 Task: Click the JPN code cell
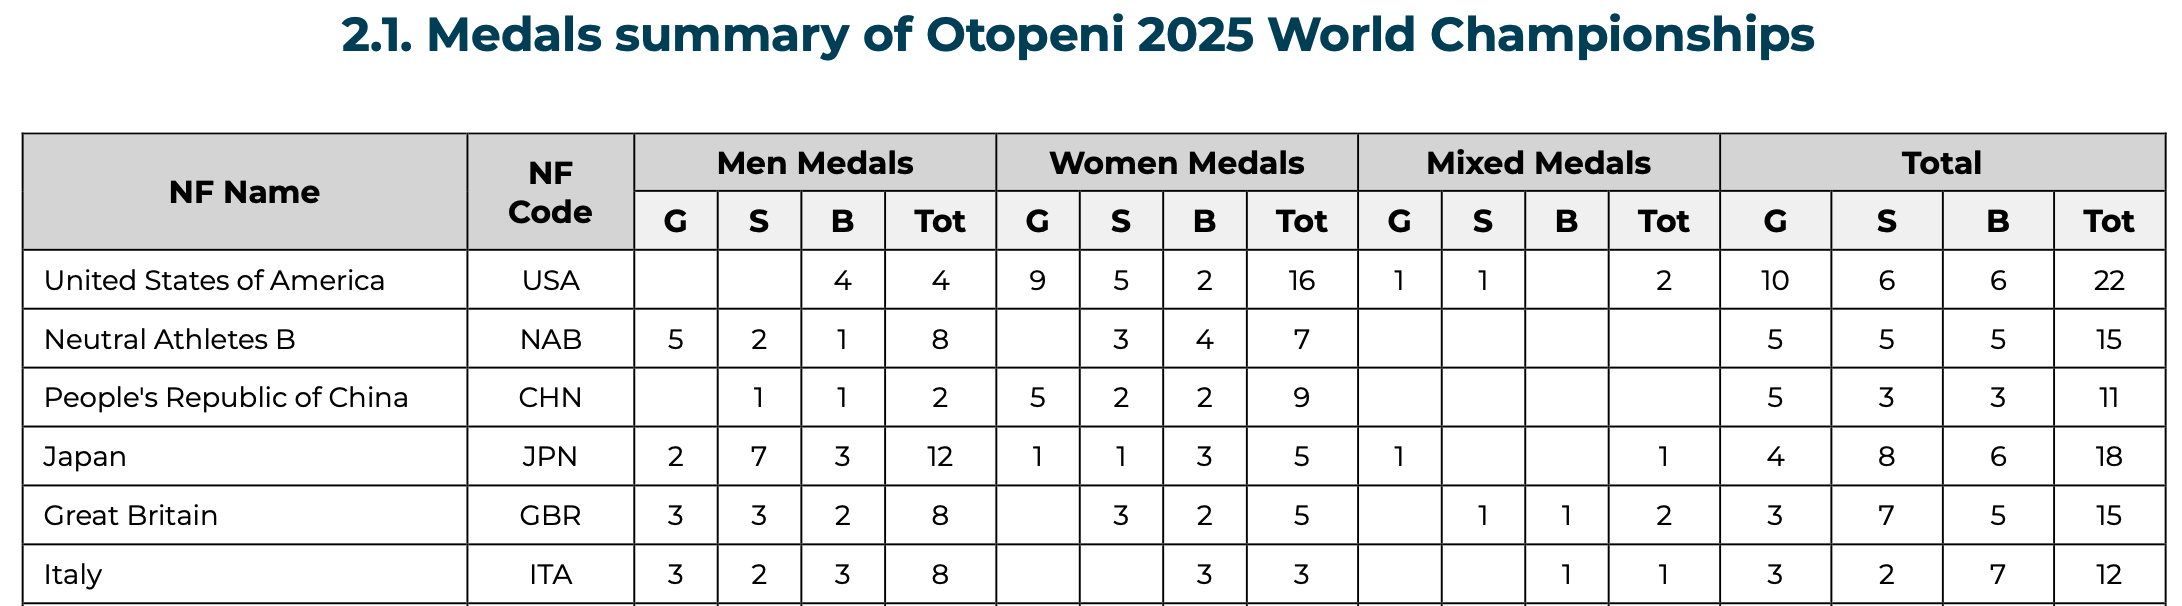550,457
